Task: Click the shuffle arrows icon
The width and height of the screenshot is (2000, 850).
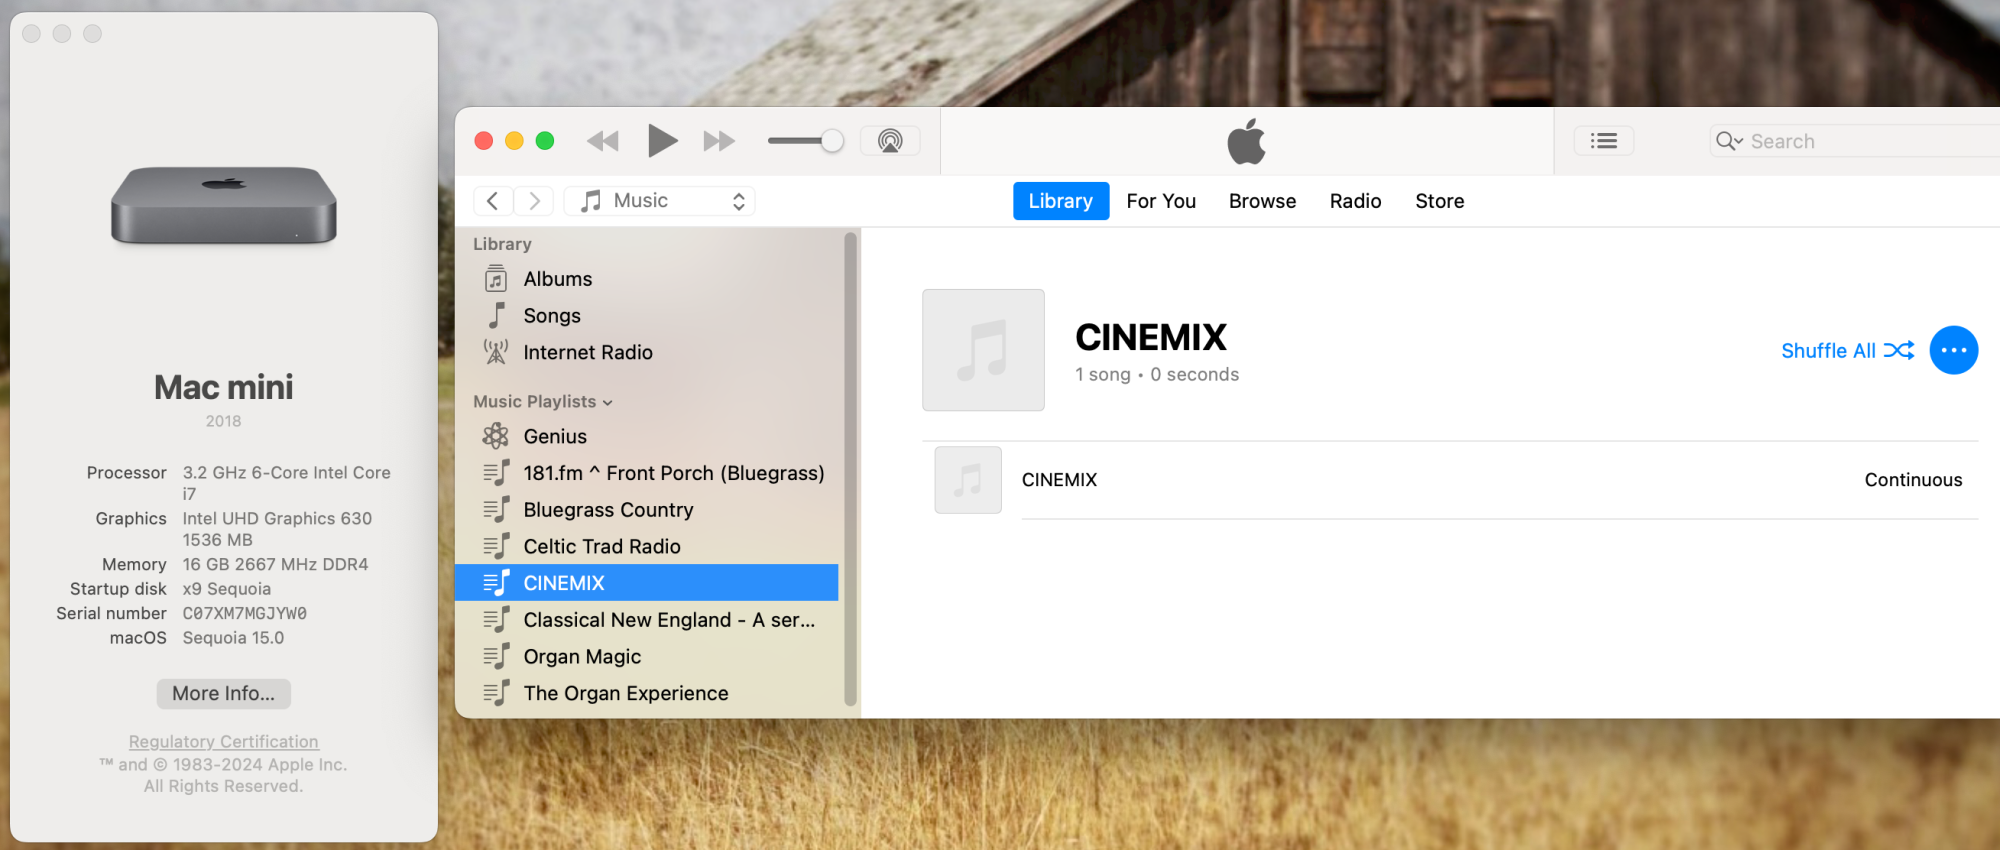Action: [x=1899, y=350]
